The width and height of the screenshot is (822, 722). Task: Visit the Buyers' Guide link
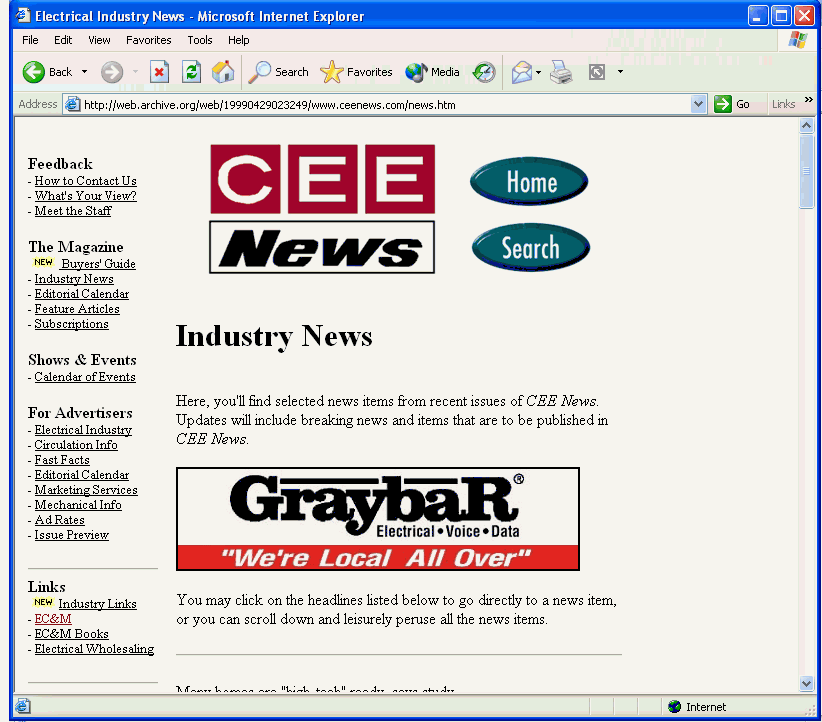coord(99,264)
